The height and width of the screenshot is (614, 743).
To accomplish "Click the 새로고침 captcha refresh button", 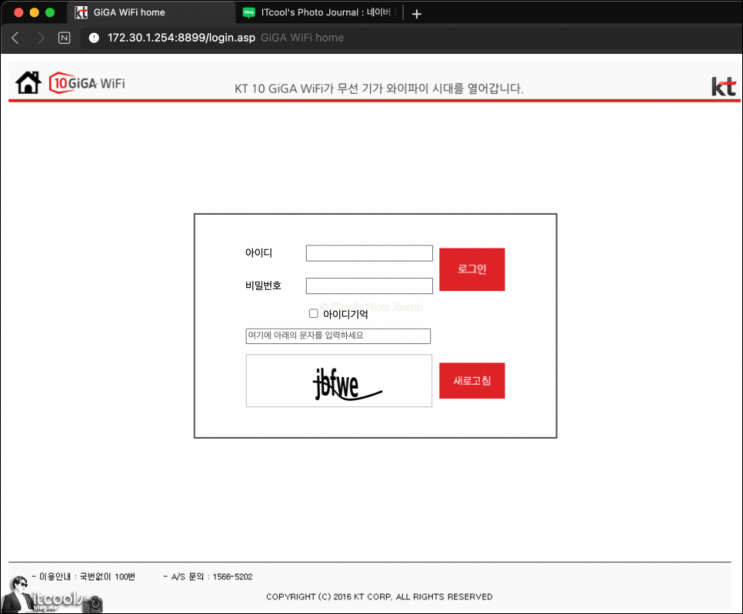I will coord(472,380).
